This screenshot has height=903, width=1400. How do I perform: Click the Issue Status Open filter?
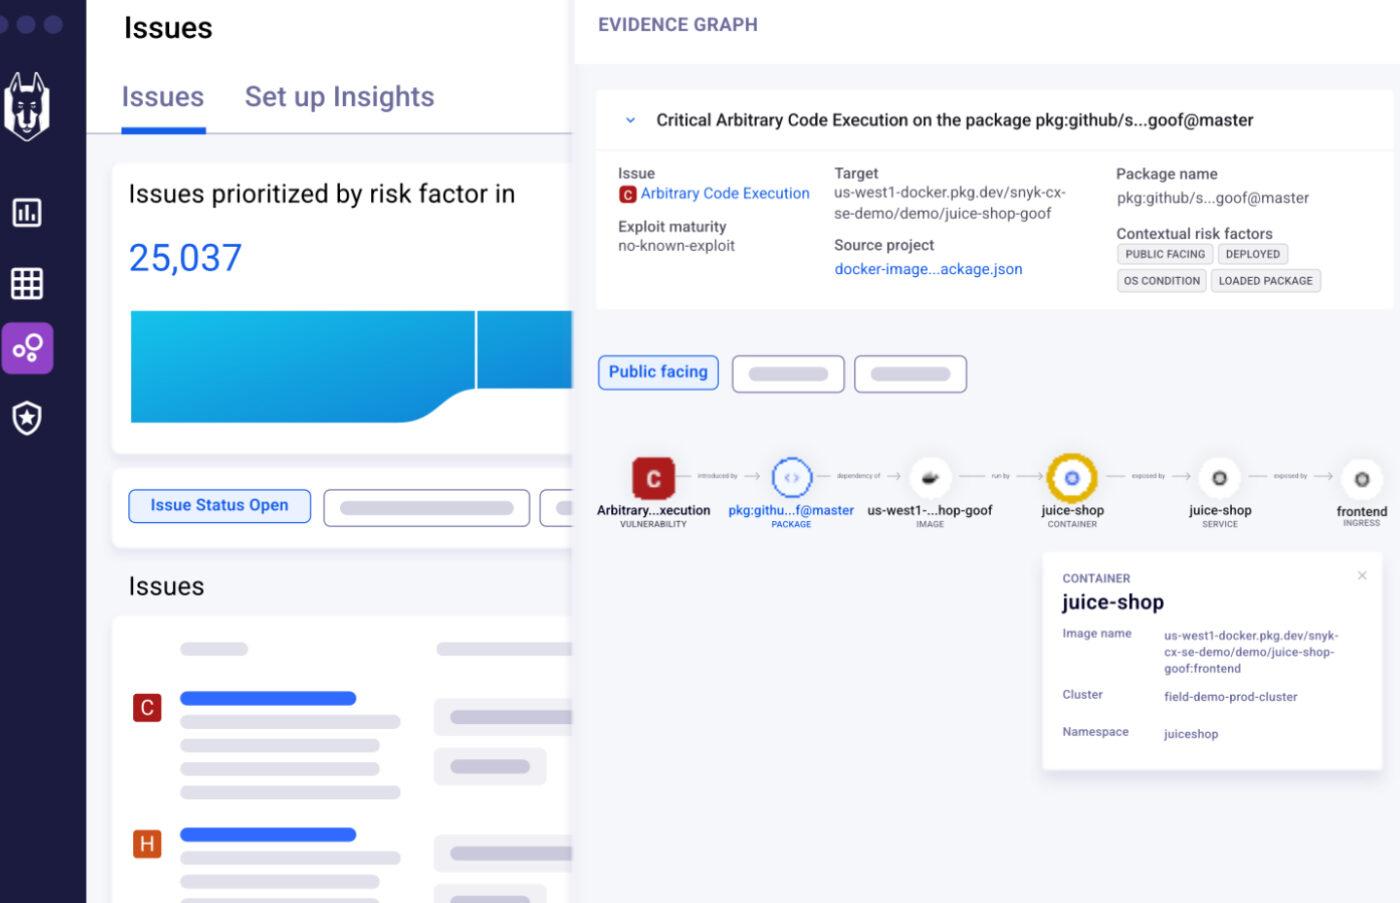click(219, 506)
